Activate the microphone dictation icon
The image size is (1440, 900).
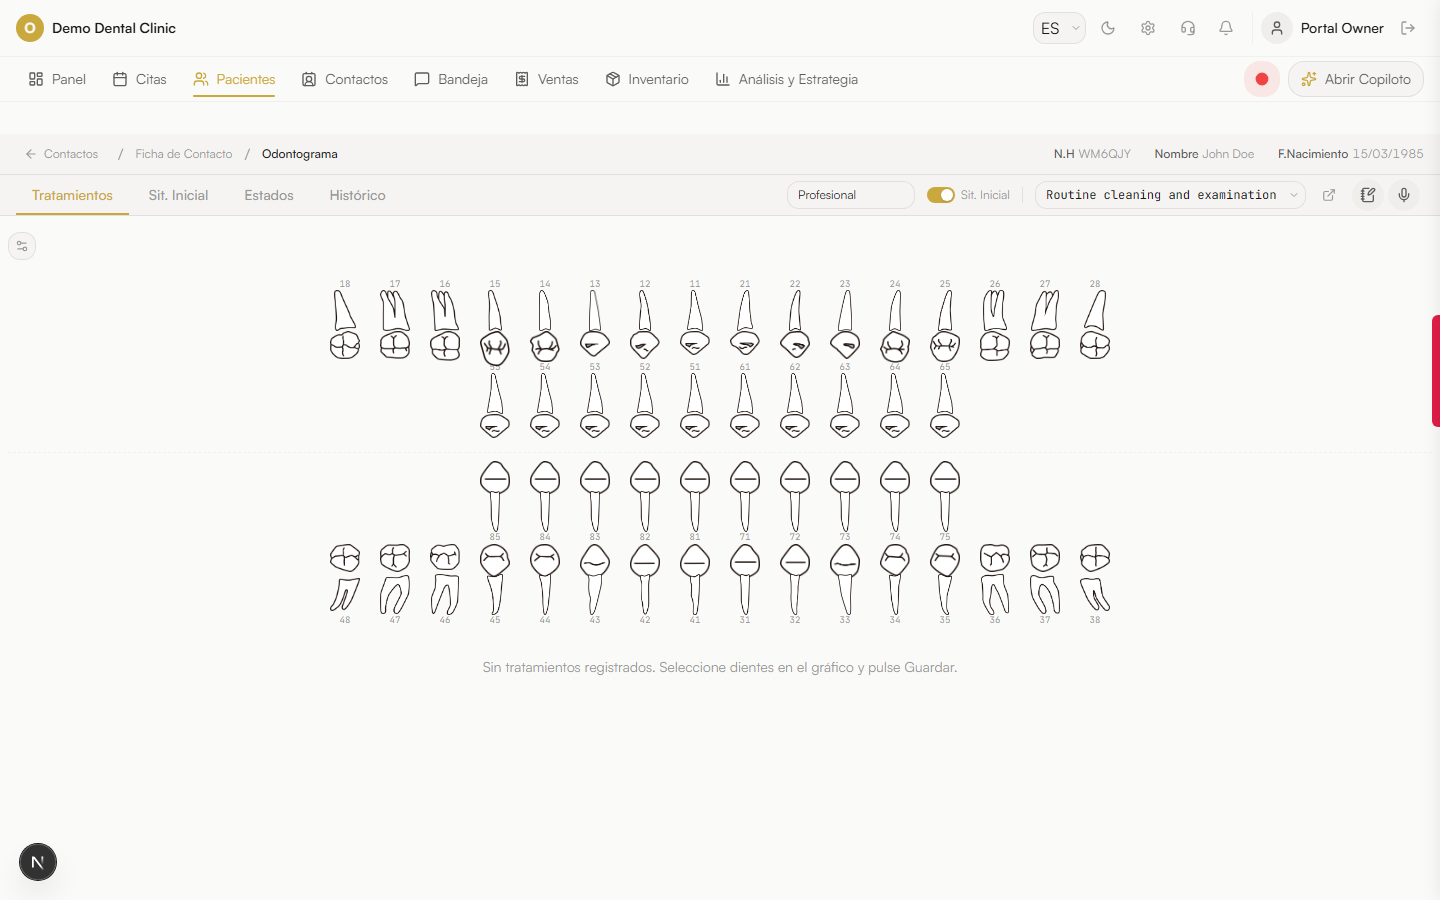[x=1404, y=195]
